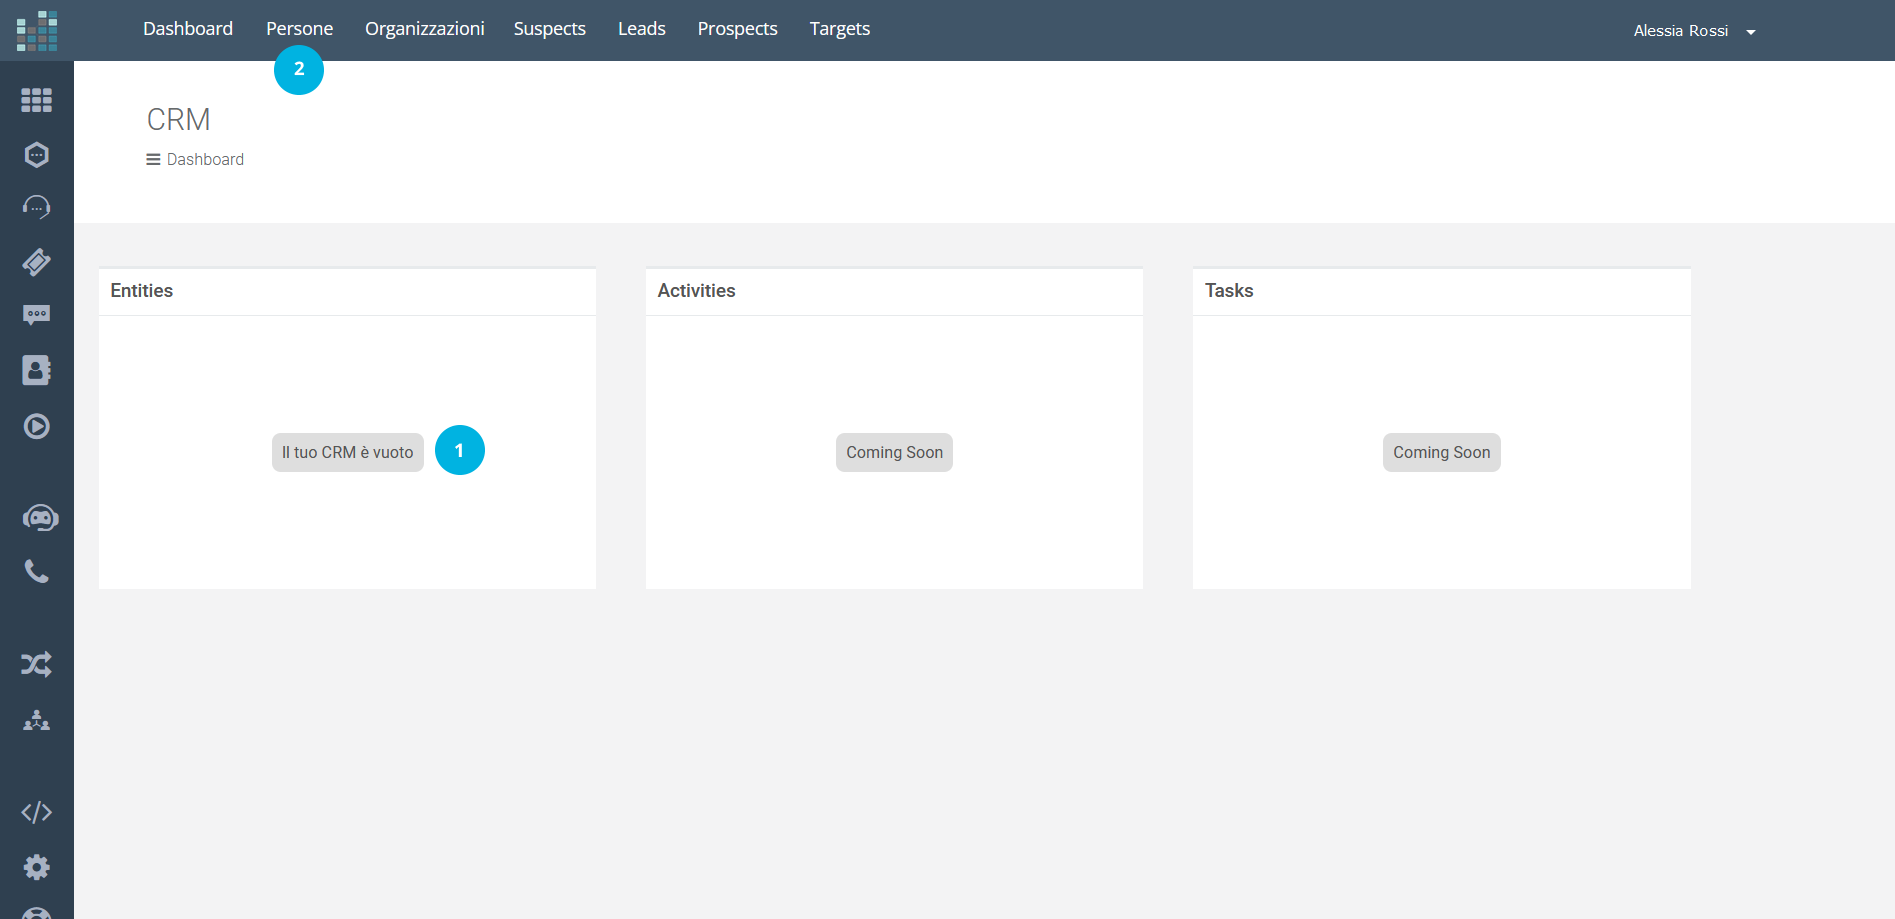This screenshot has height=919, width=1895.
Task: Click the play circle icon in the sidebar
Action: pyautogui.click(x=37, y=426)
